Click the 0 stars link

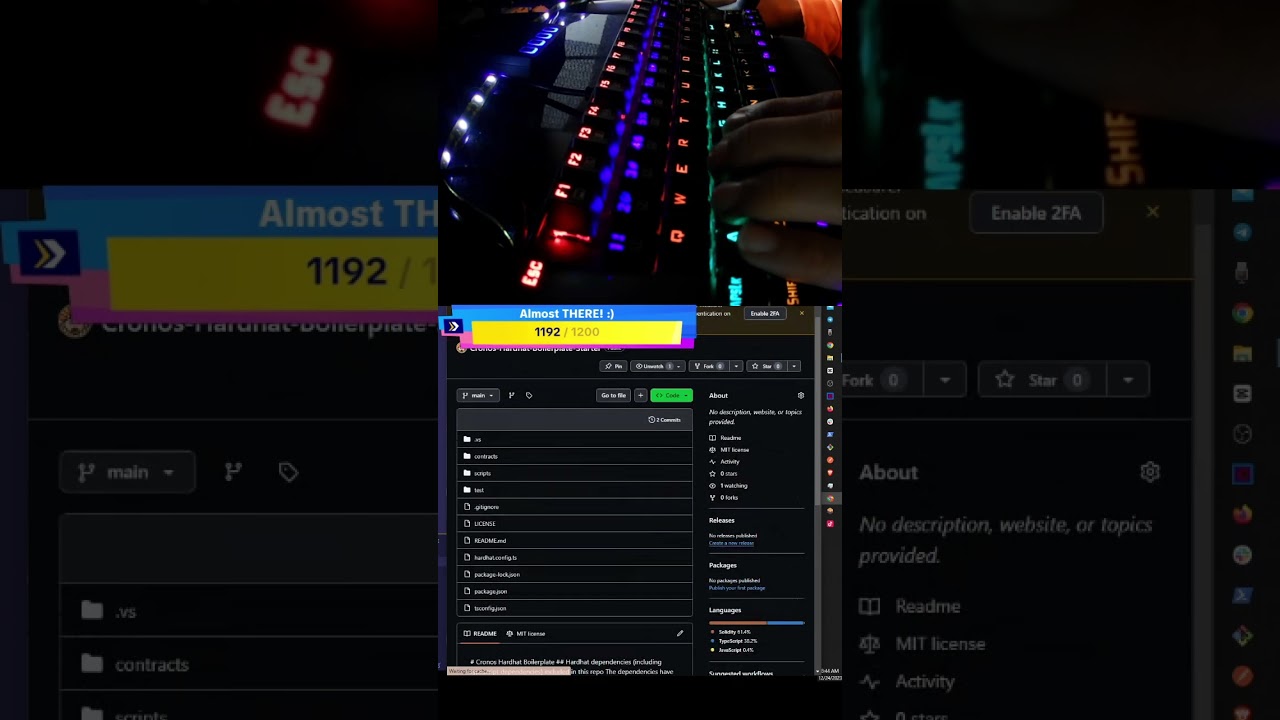click(723, 474)
